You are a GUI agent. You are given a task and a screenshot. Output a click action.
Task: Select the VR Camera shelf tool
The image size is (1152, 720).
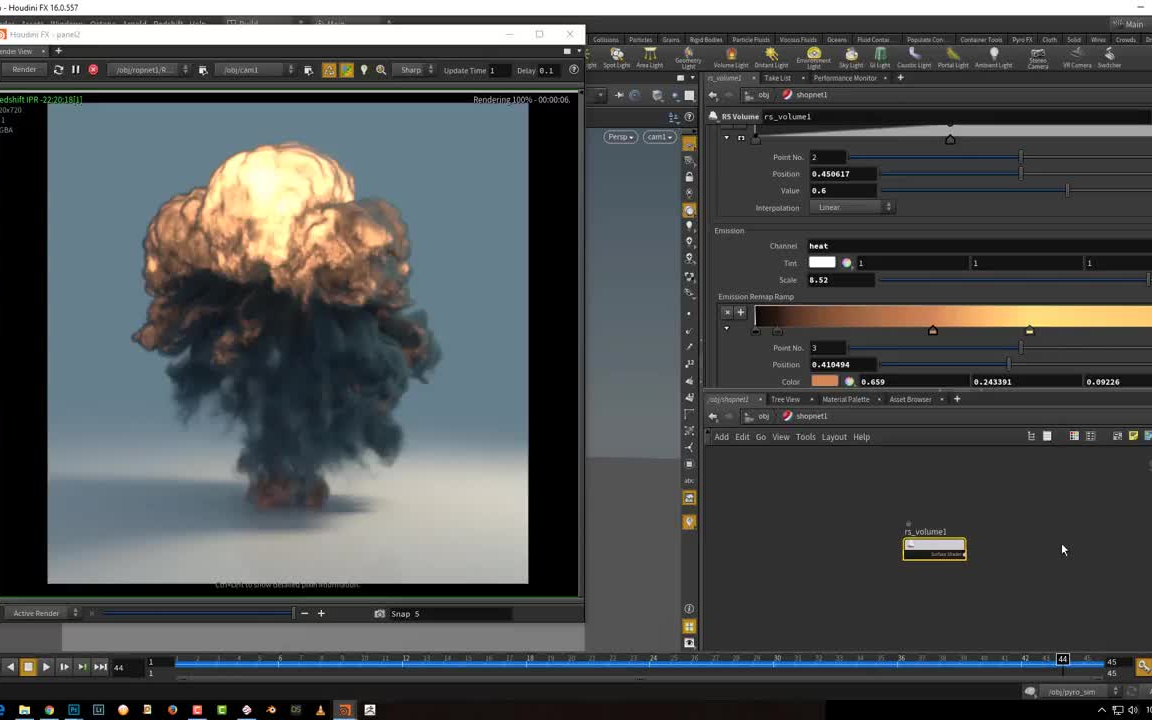tap(1077, 58)
